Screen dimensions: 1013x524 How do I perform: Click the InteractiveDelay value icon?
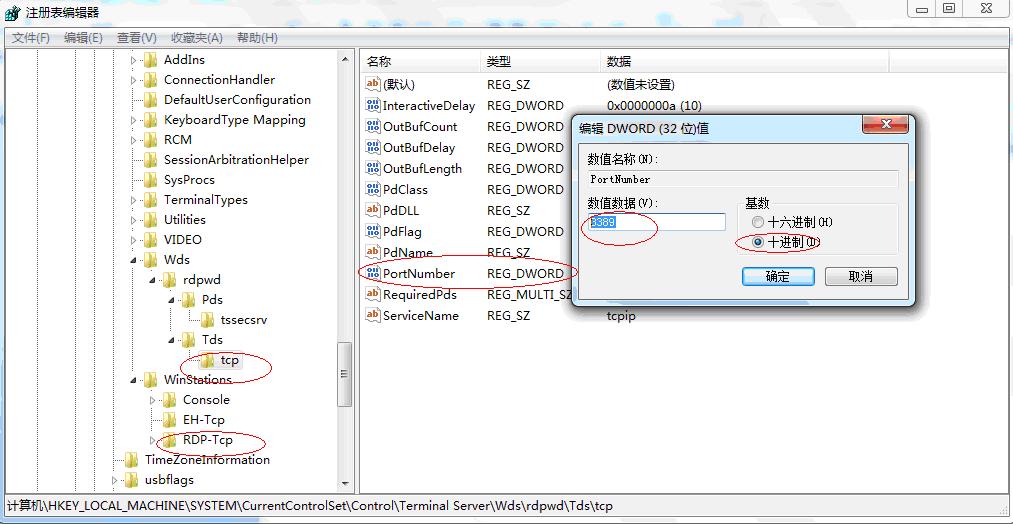tap(373, 105)
